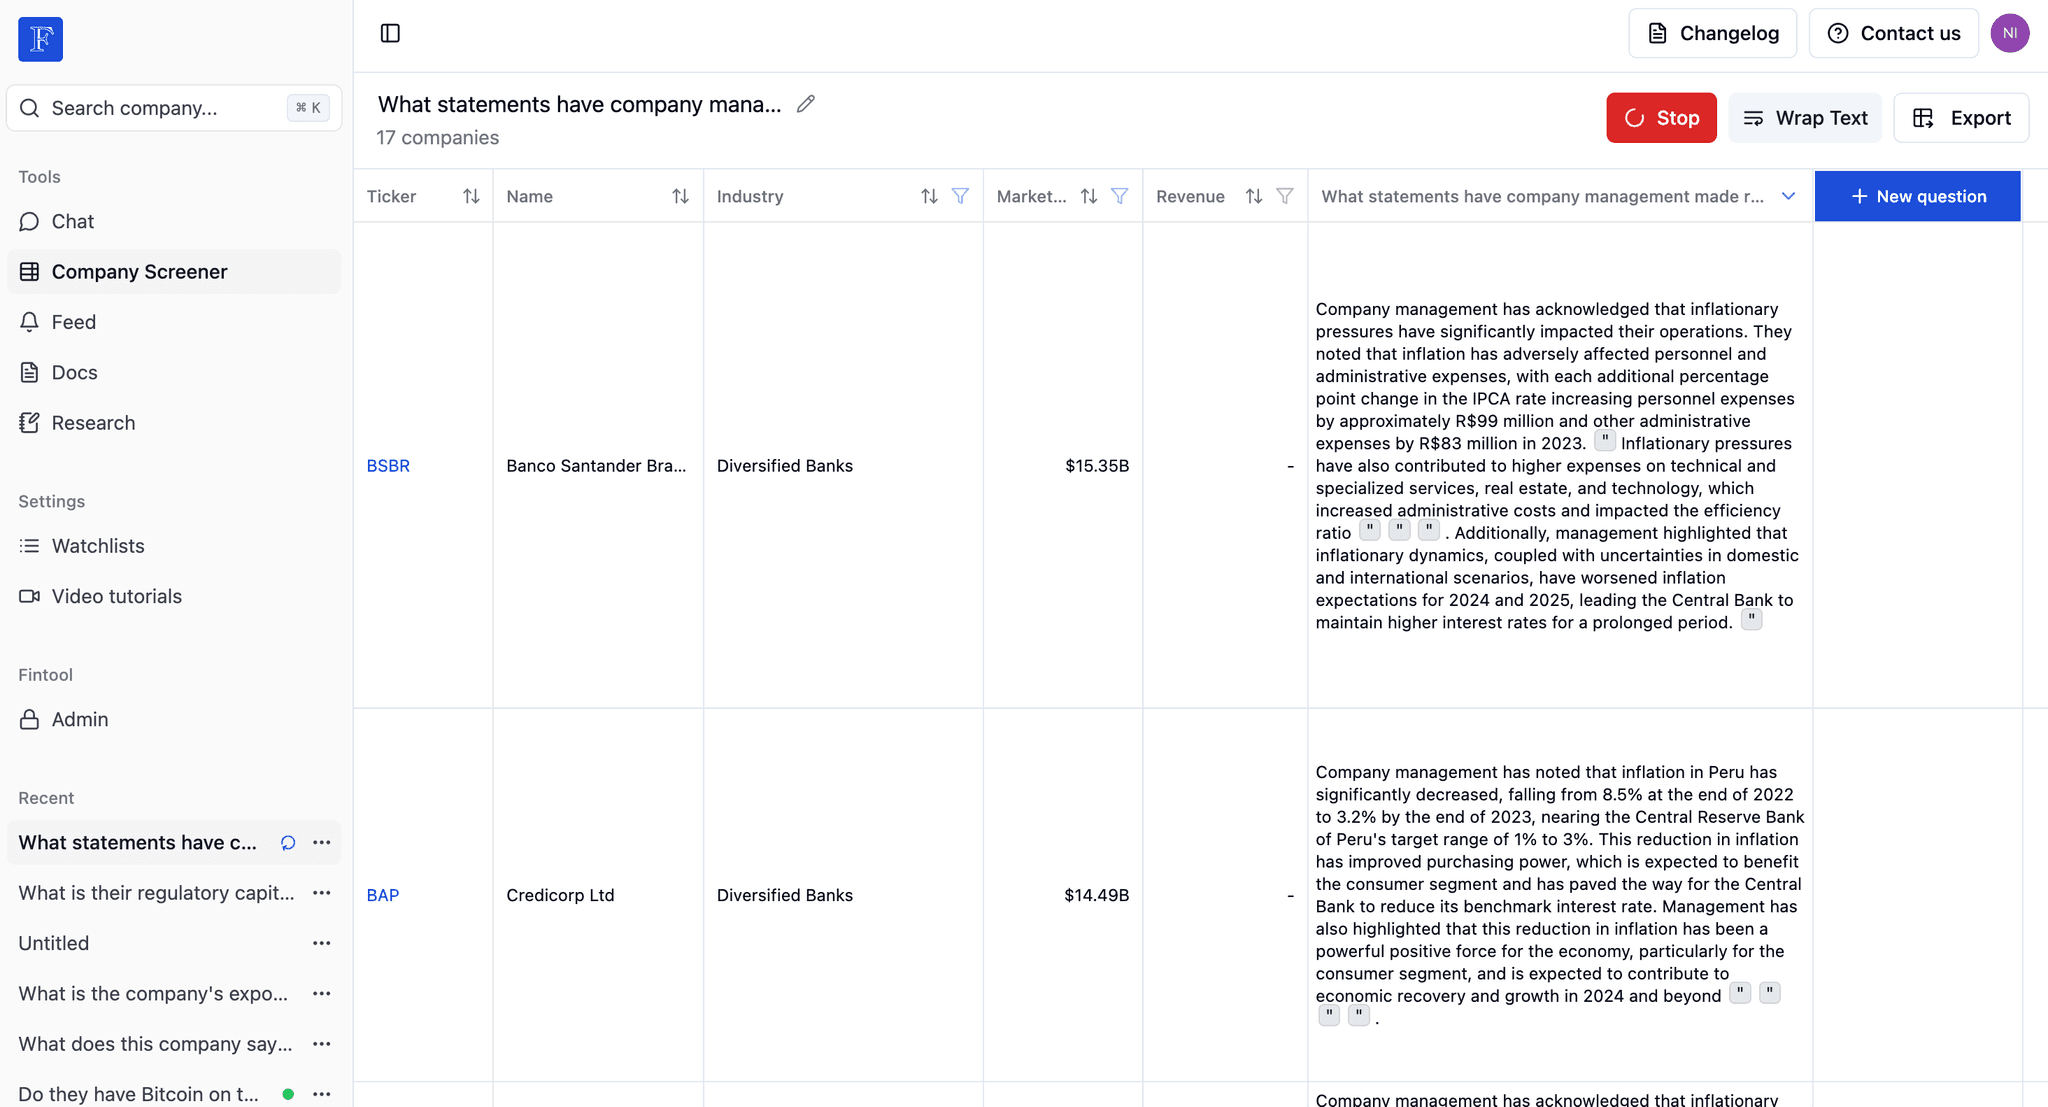
Task: Click citation quote after 'for a prolonged period.'
Action: (x=1752, y=620)
